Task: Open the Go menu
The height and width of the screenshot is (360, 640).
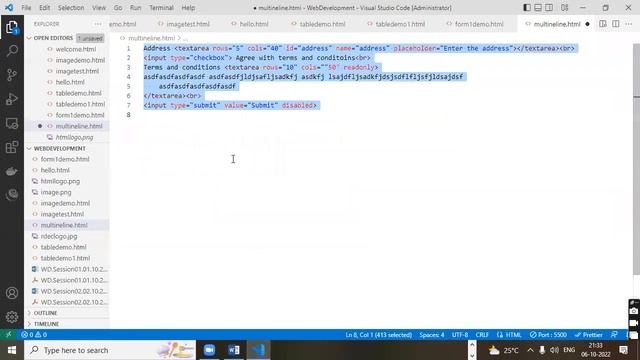Action: coord(118,8)
